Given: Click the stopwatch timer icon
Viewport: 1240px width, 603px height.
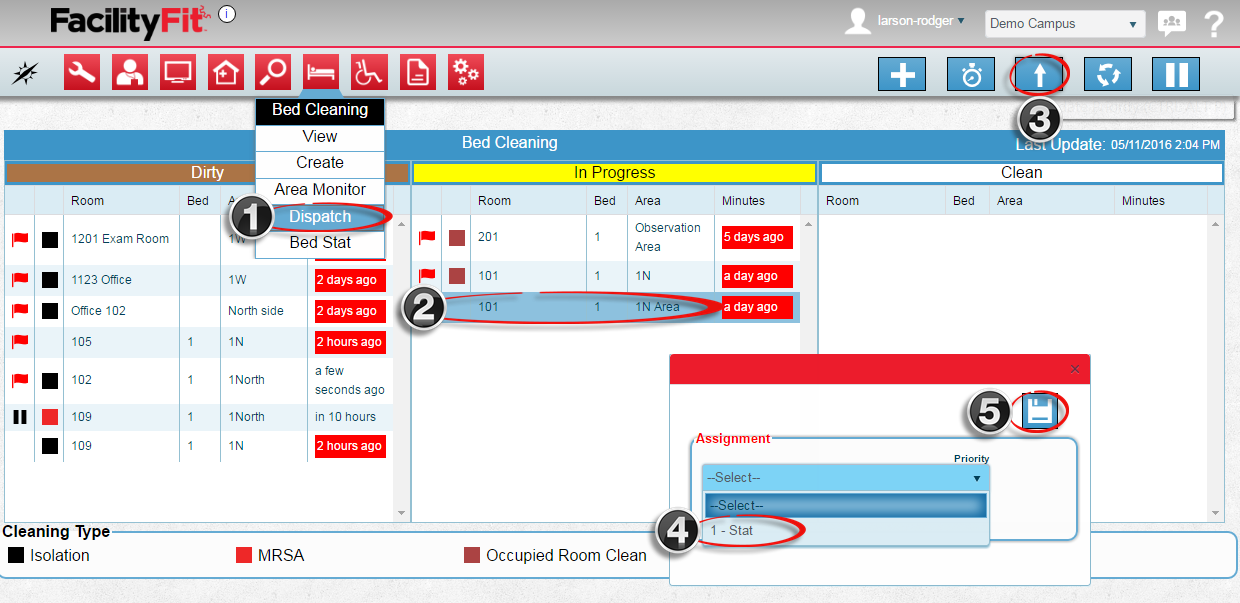Looking at the screenshot, I should [x=971, y=75].
